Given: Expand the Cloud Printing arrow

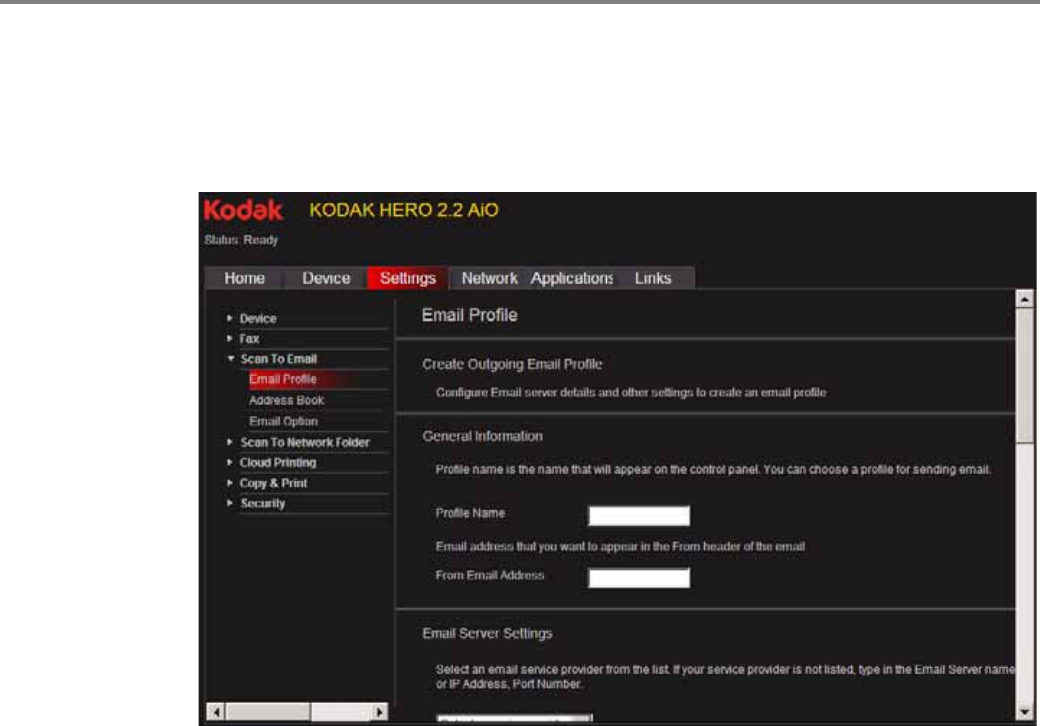Looking at the screenshot, I should pyautogui.click(x=229, y=462).
